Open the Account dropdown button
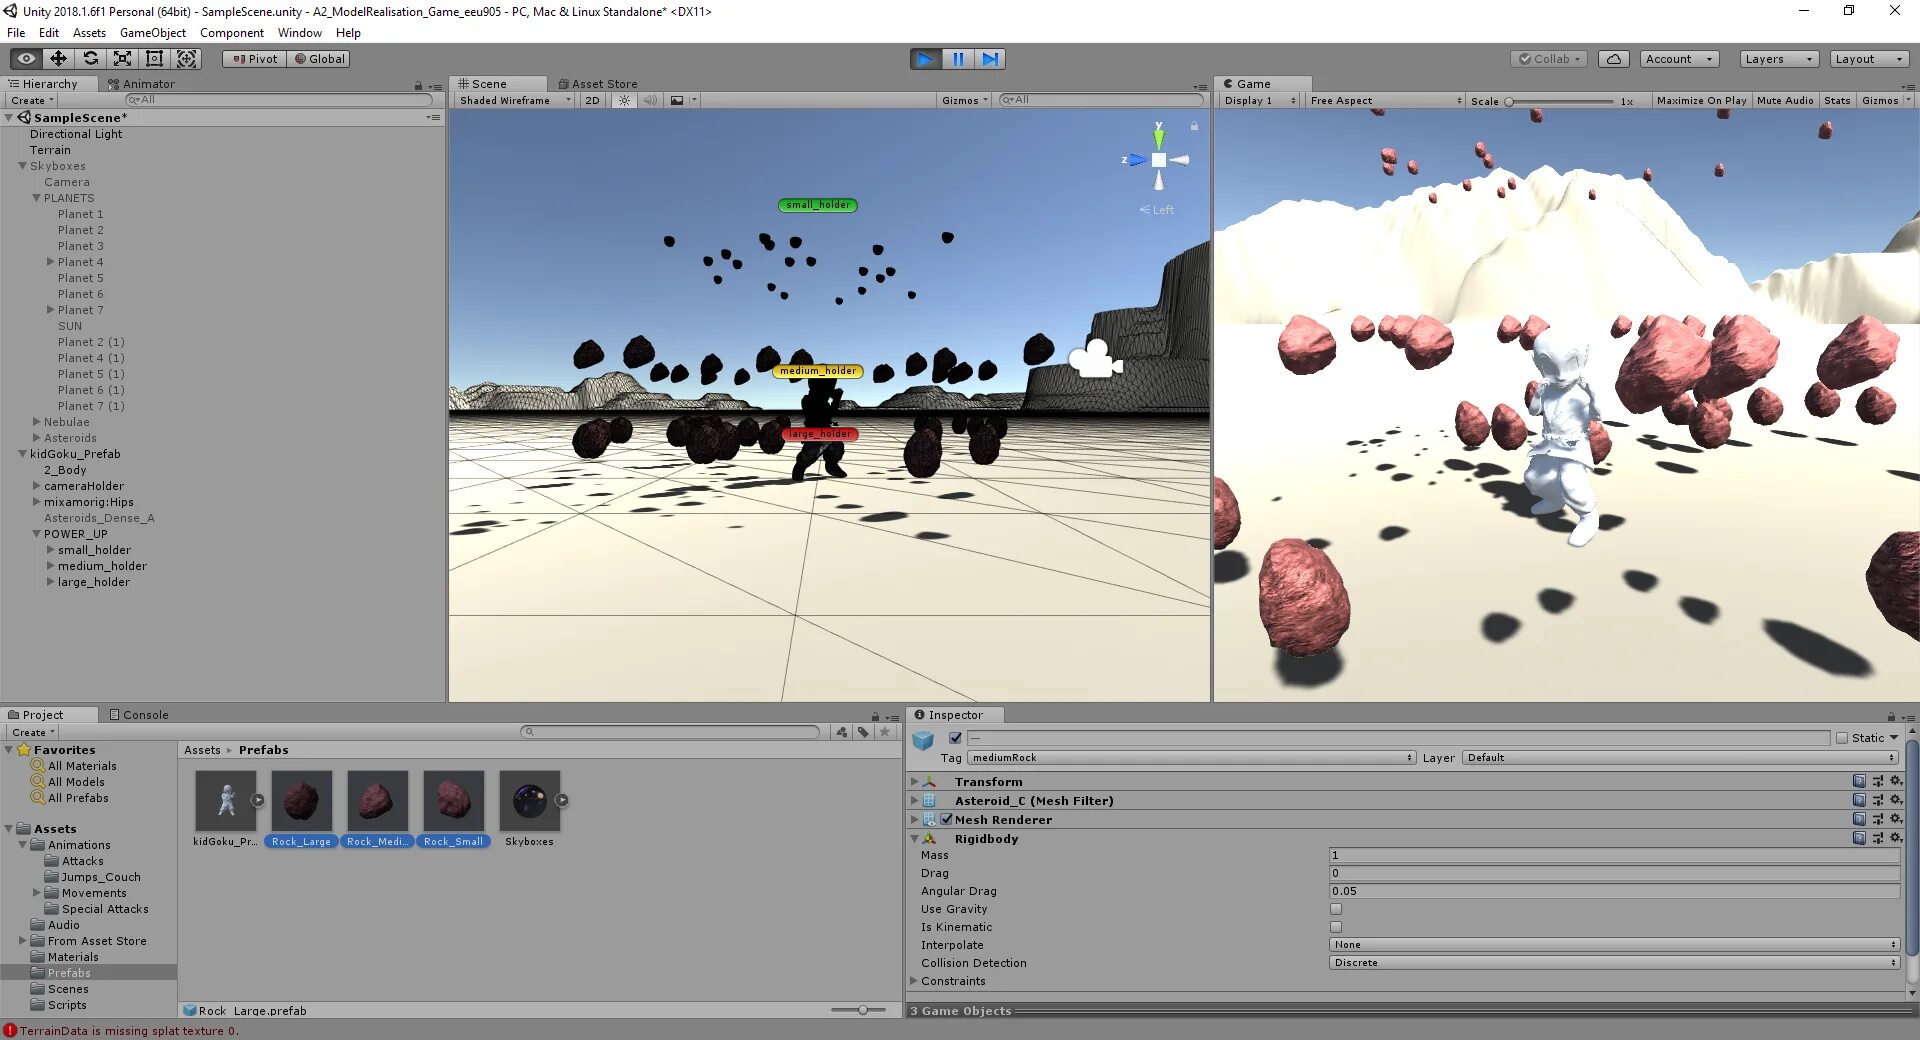1920x1040 pixels. pos(1679,59)
